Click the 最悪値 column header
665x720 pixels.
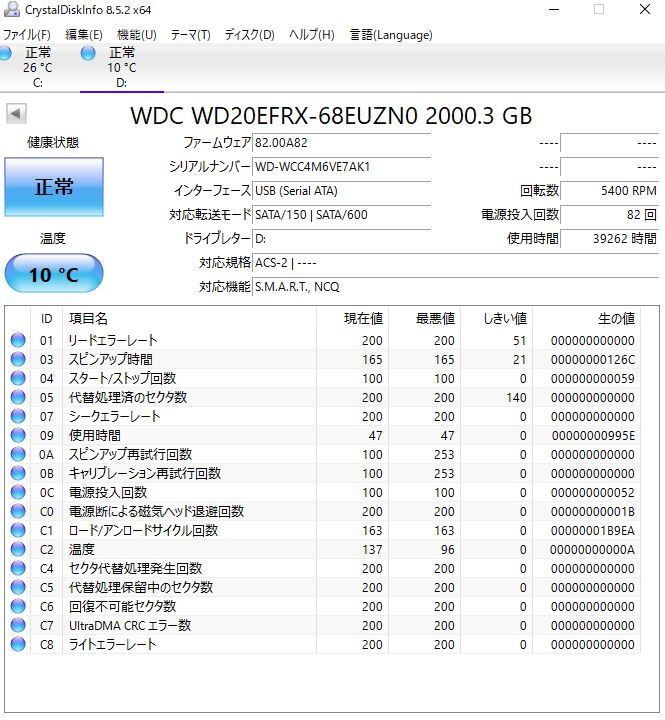tap(424, 318)
